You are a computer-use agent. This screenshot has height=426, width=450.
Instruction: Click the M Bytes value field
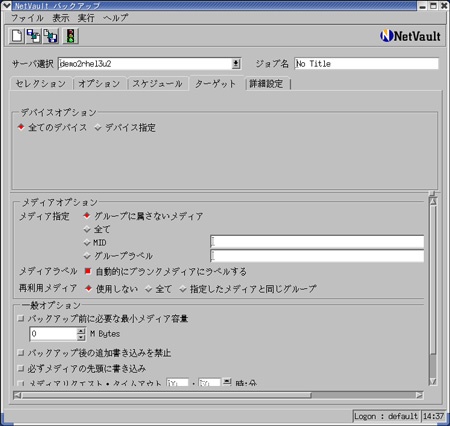point(53,334)
